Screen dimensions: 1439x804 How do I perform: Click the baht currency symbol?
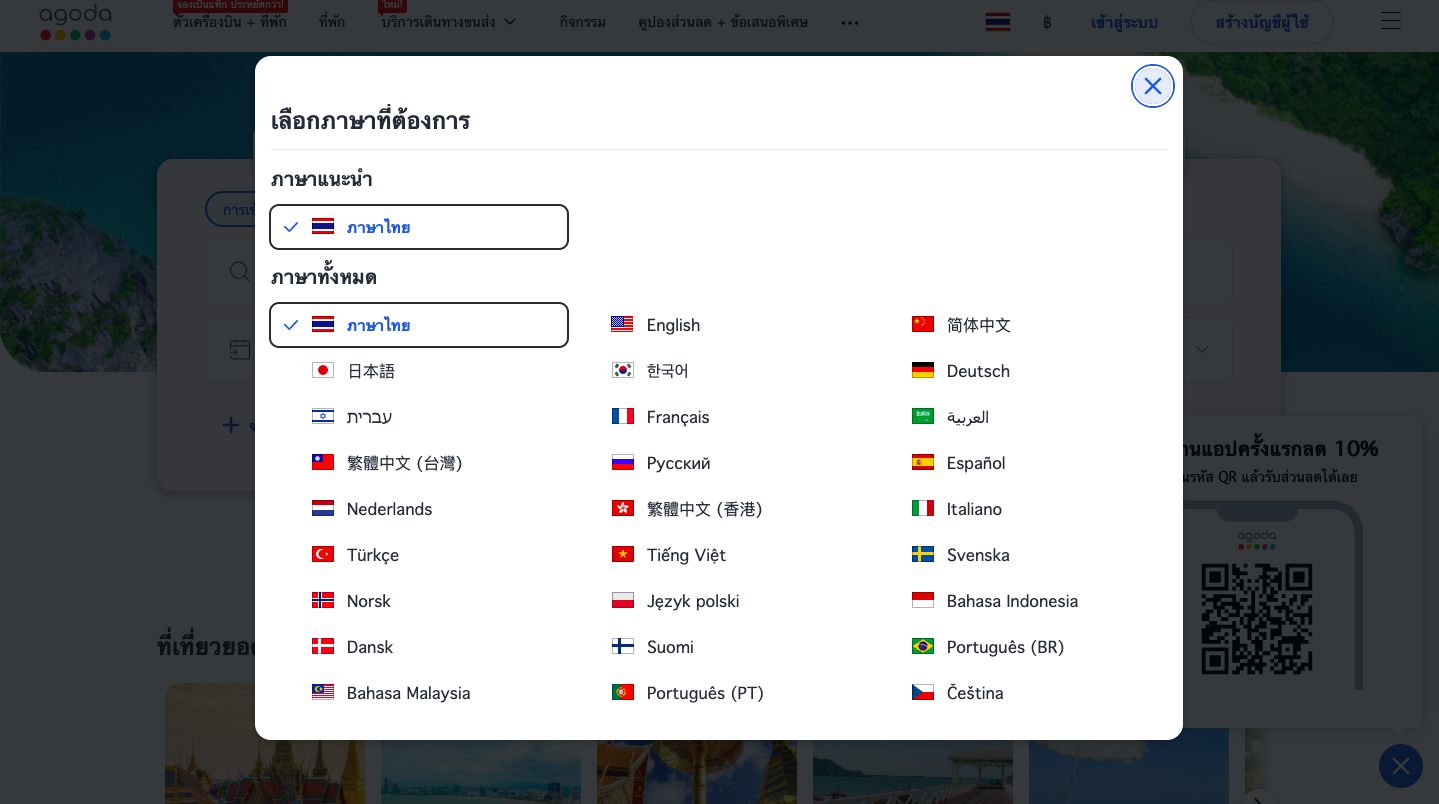[x=1047, y=22]
